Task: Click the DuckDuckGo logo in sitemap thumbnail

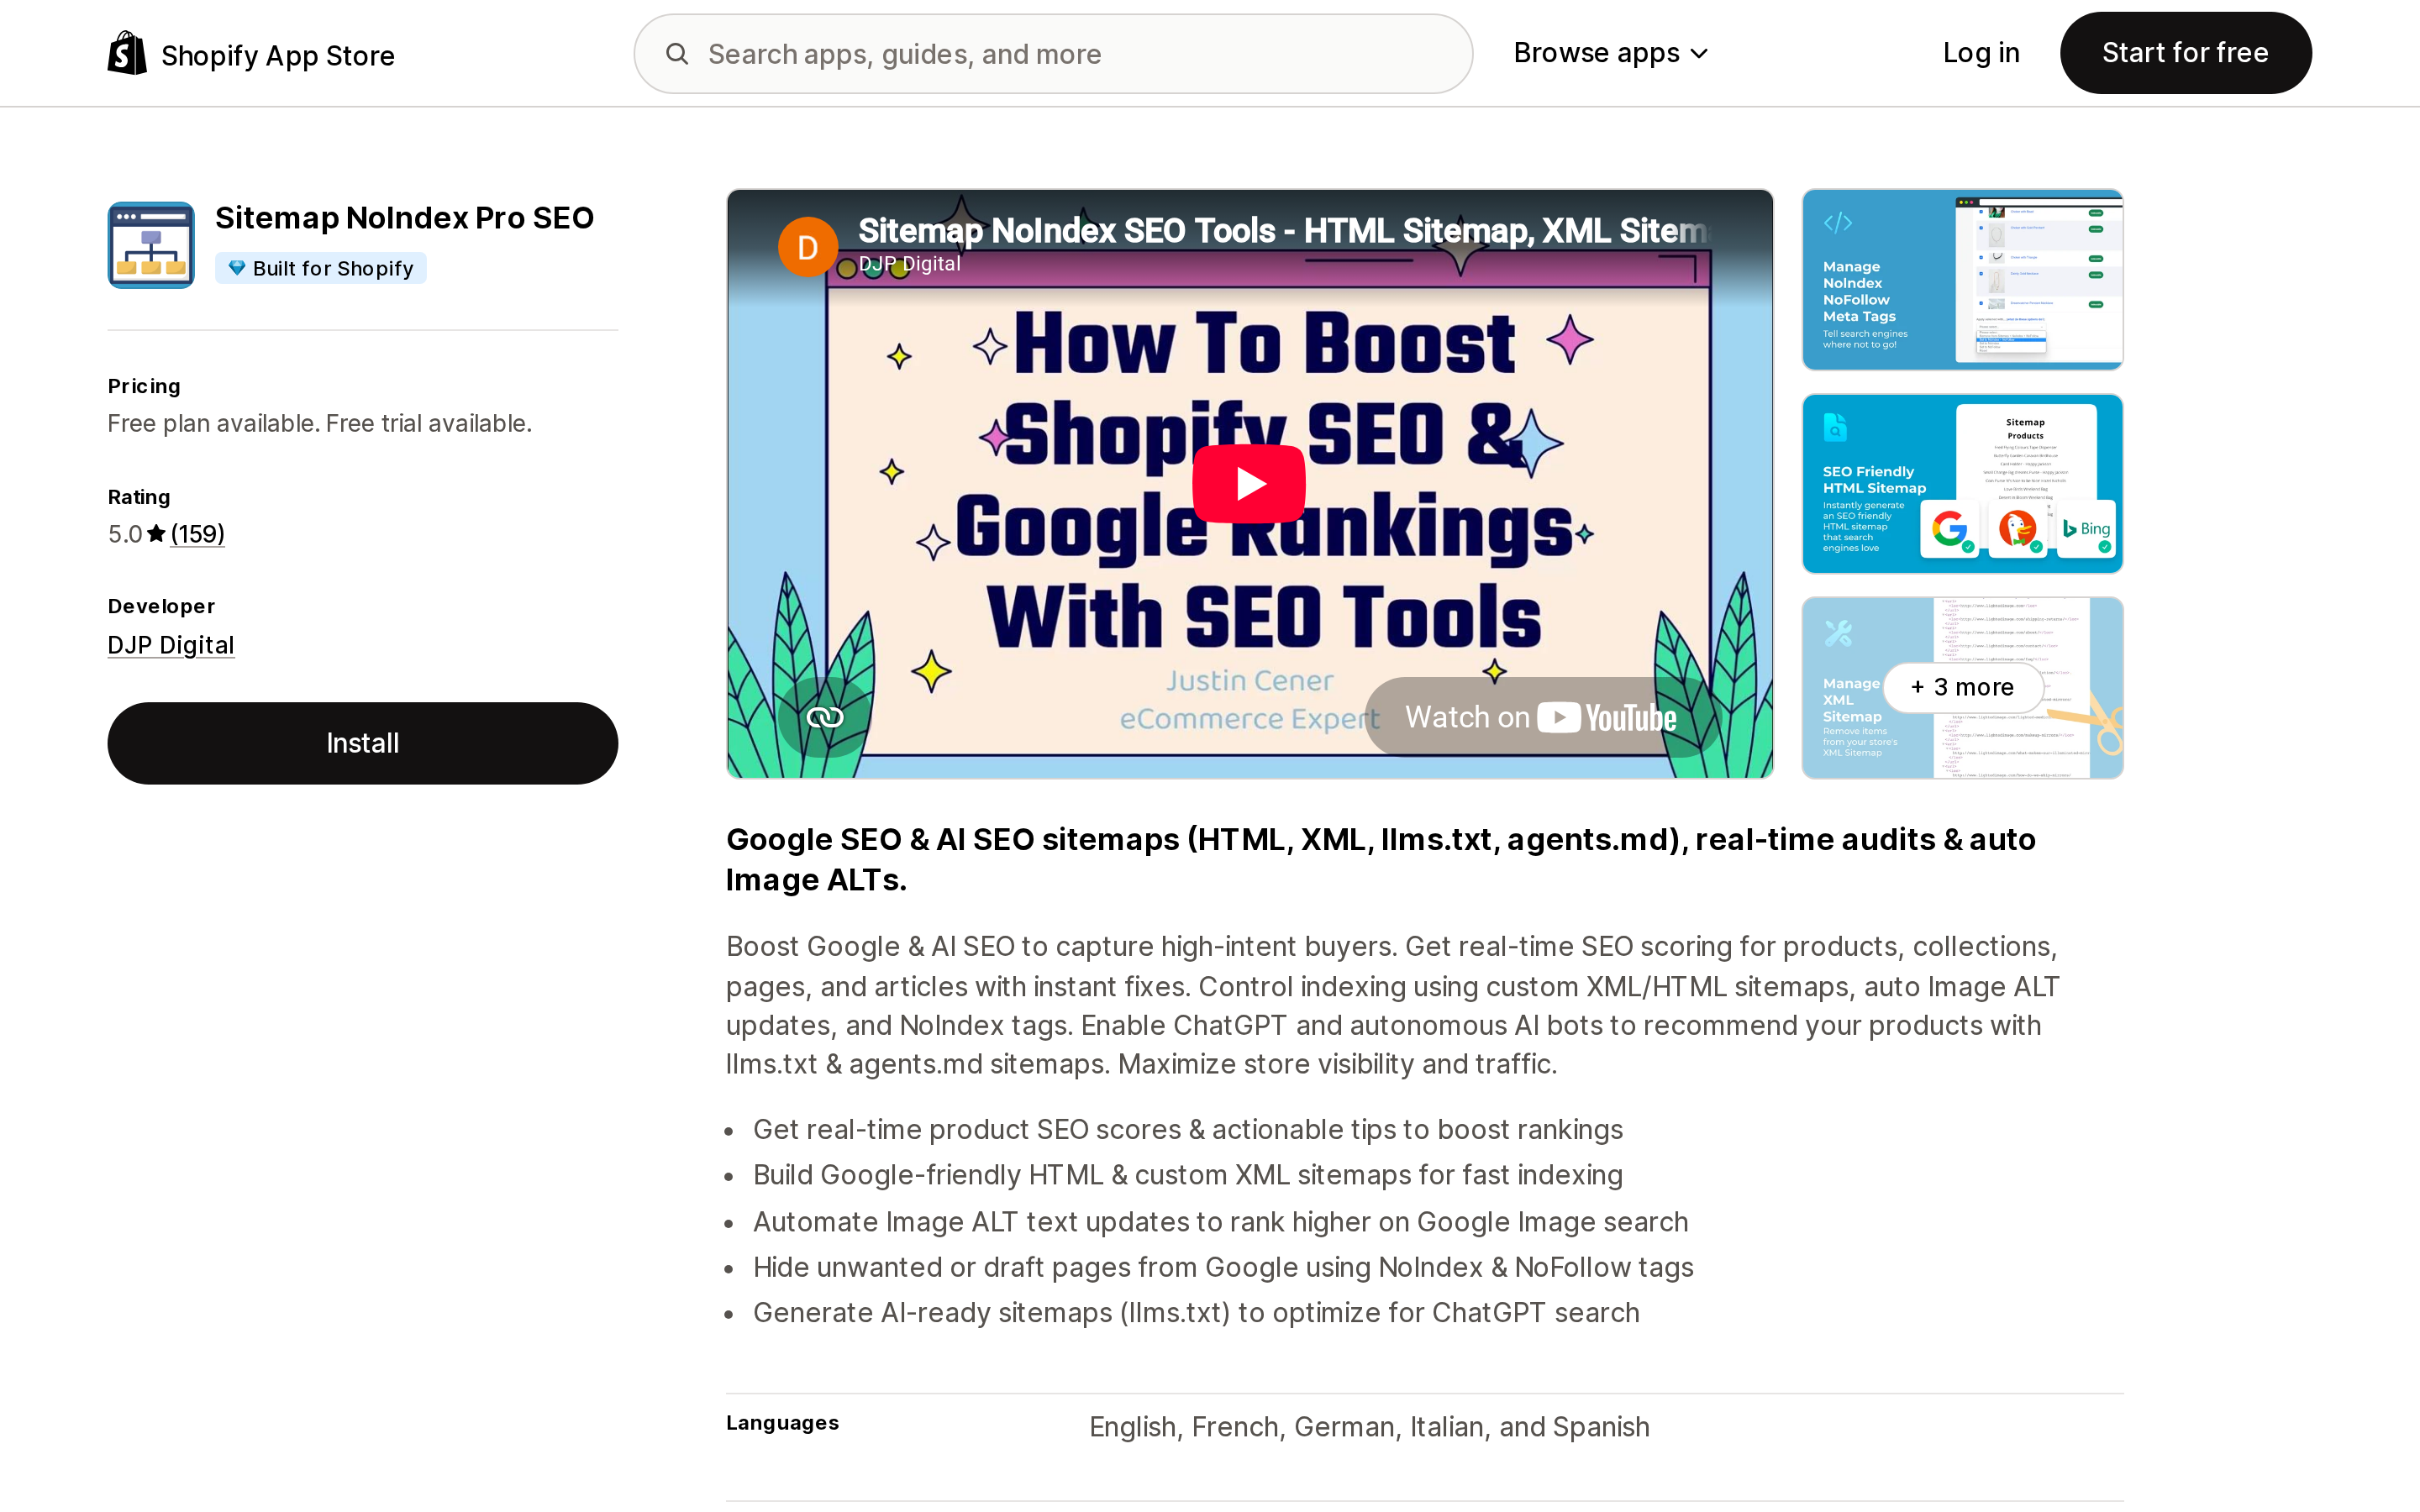Action: (x=2018, y=528)
